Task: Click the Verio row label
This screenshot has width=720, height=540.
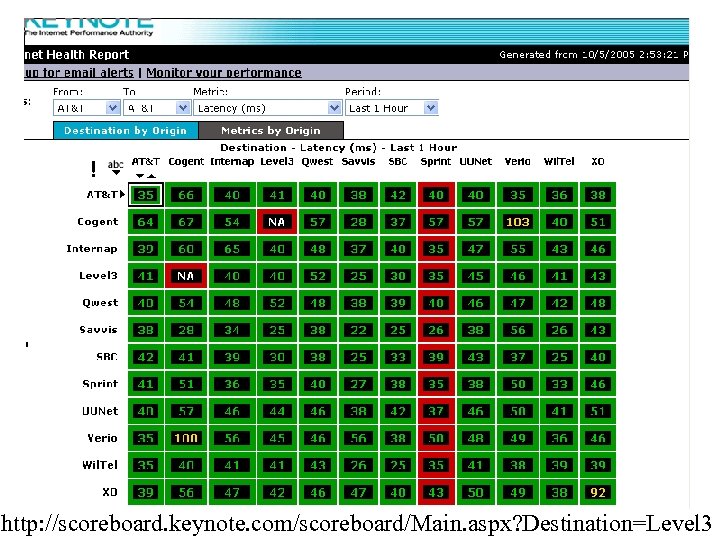Action: (x=102, y=438)
